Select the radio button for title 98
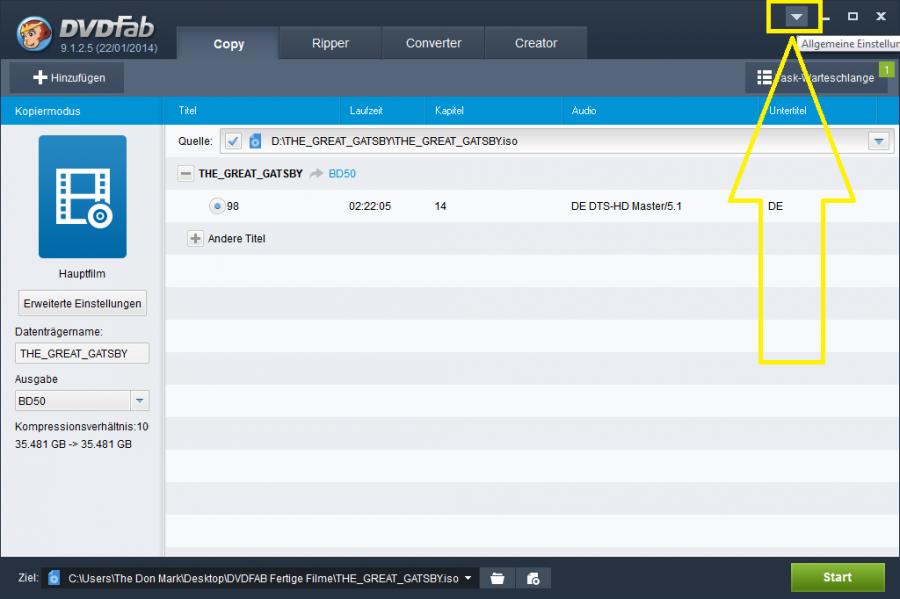This screenshot has height=599, width=900. [216, 206]
